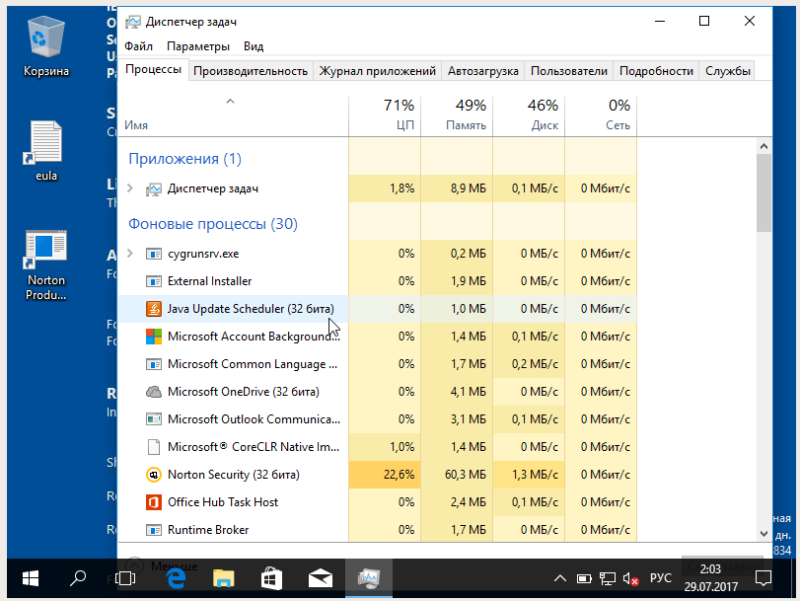Switch to the Журнал приложений tab
The image size is (800, 601).
click(377, 71)
